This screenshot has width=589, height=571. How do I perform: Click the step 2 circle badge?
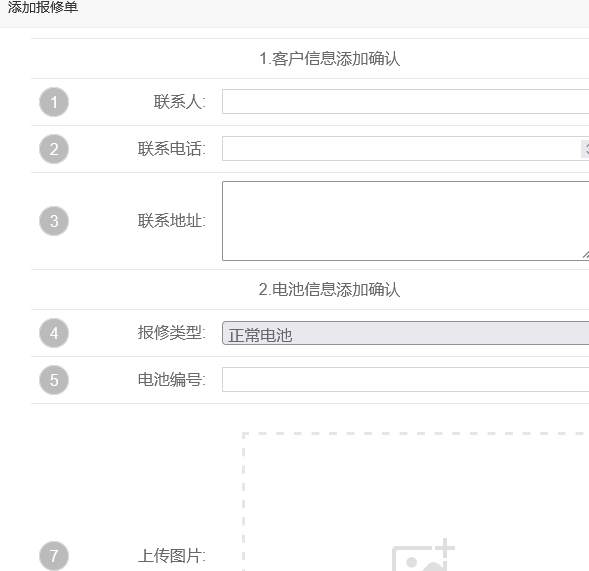54,149
